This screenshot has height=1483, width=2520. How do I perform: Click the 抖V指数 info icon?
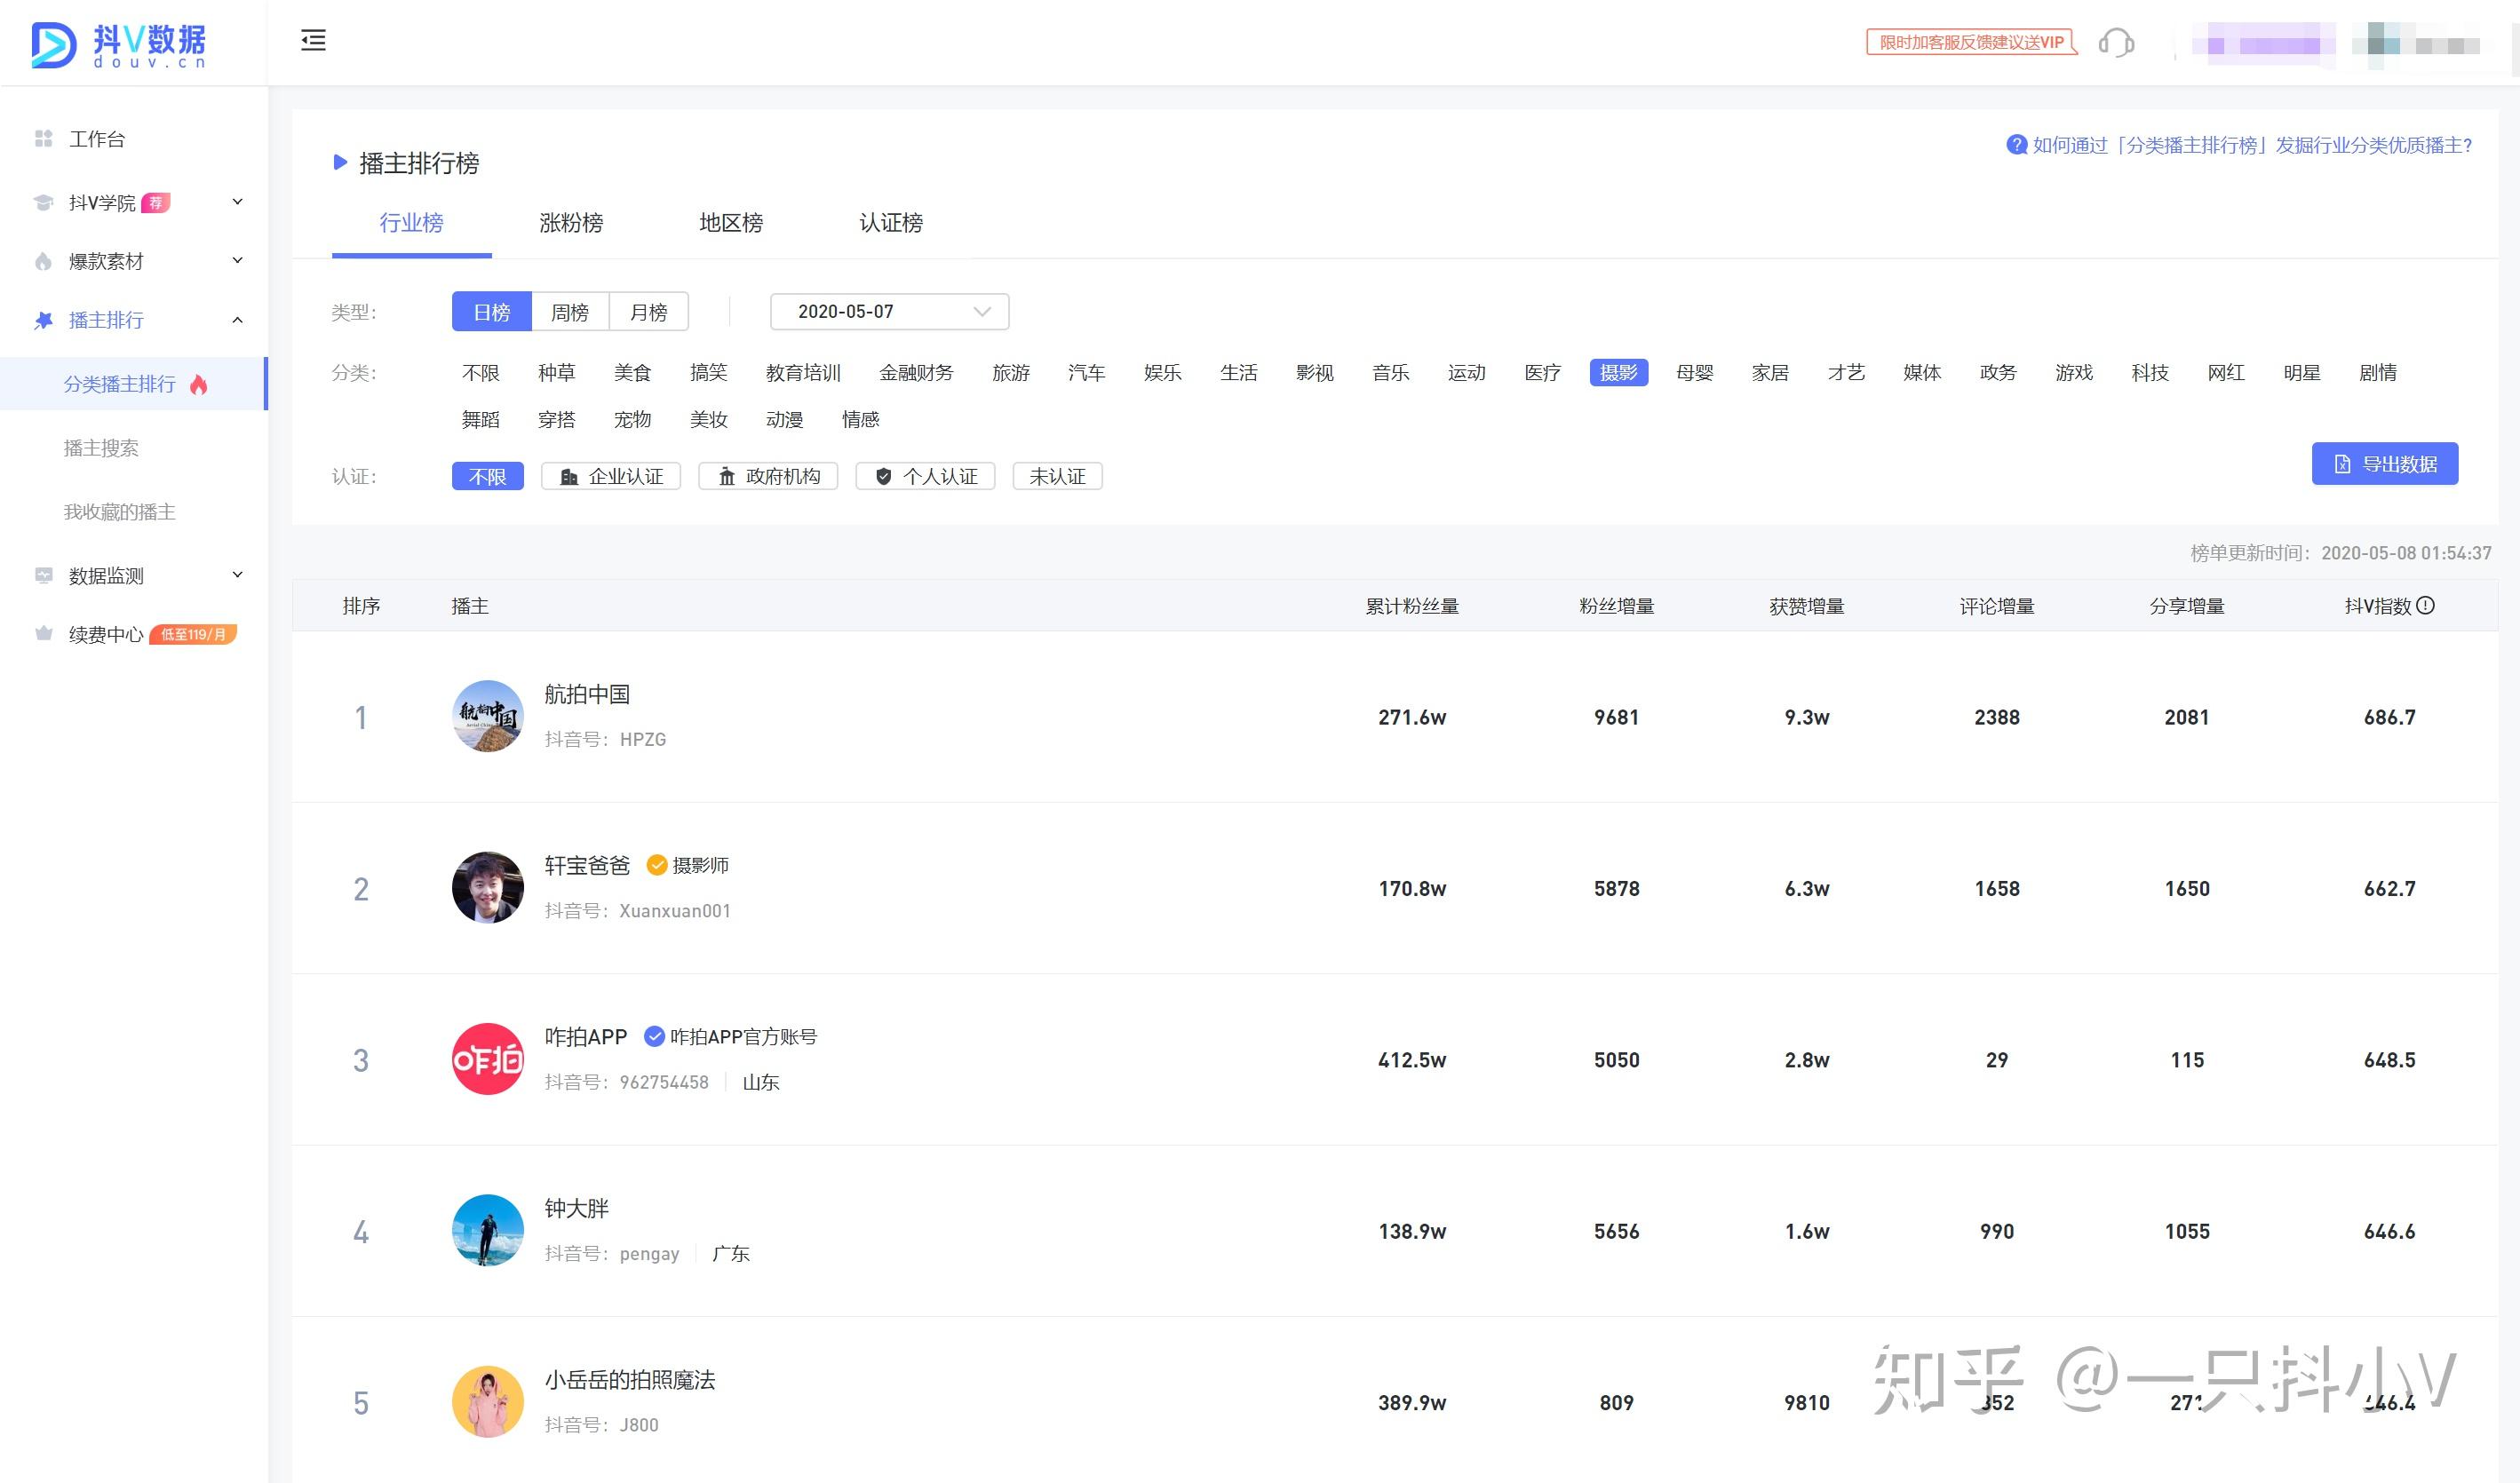coord(2425,605)
